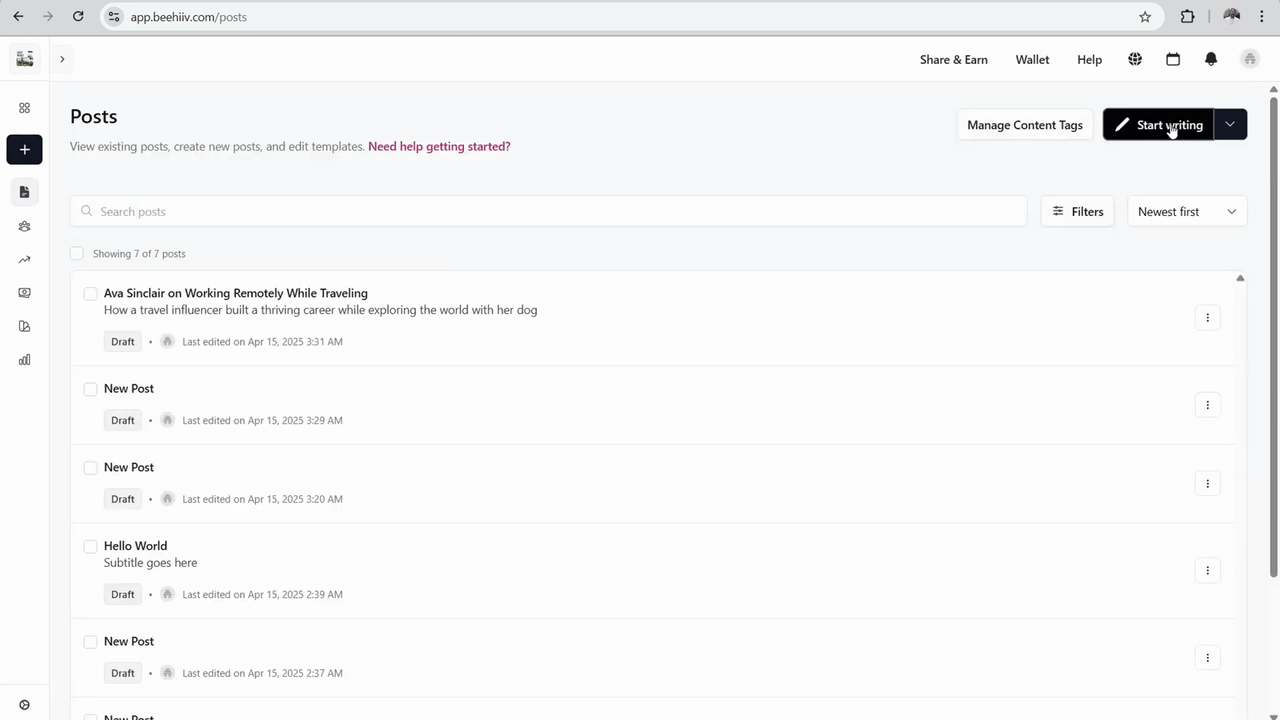Open options menu for 2:37 AM New Post

tap(1207, 658)
